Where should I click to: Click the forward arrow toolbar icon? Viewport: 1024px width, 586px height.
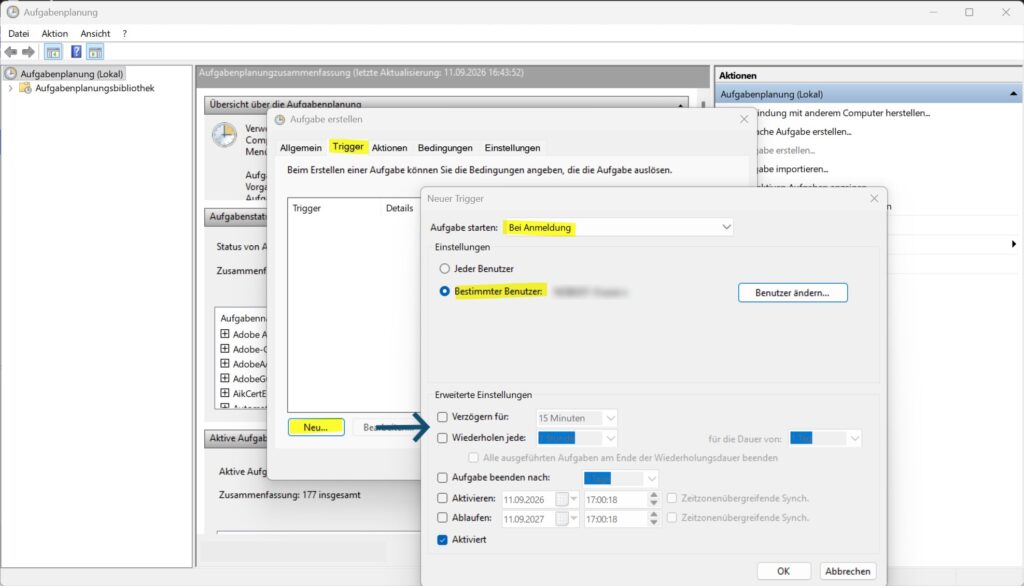[x=28, y=52]
